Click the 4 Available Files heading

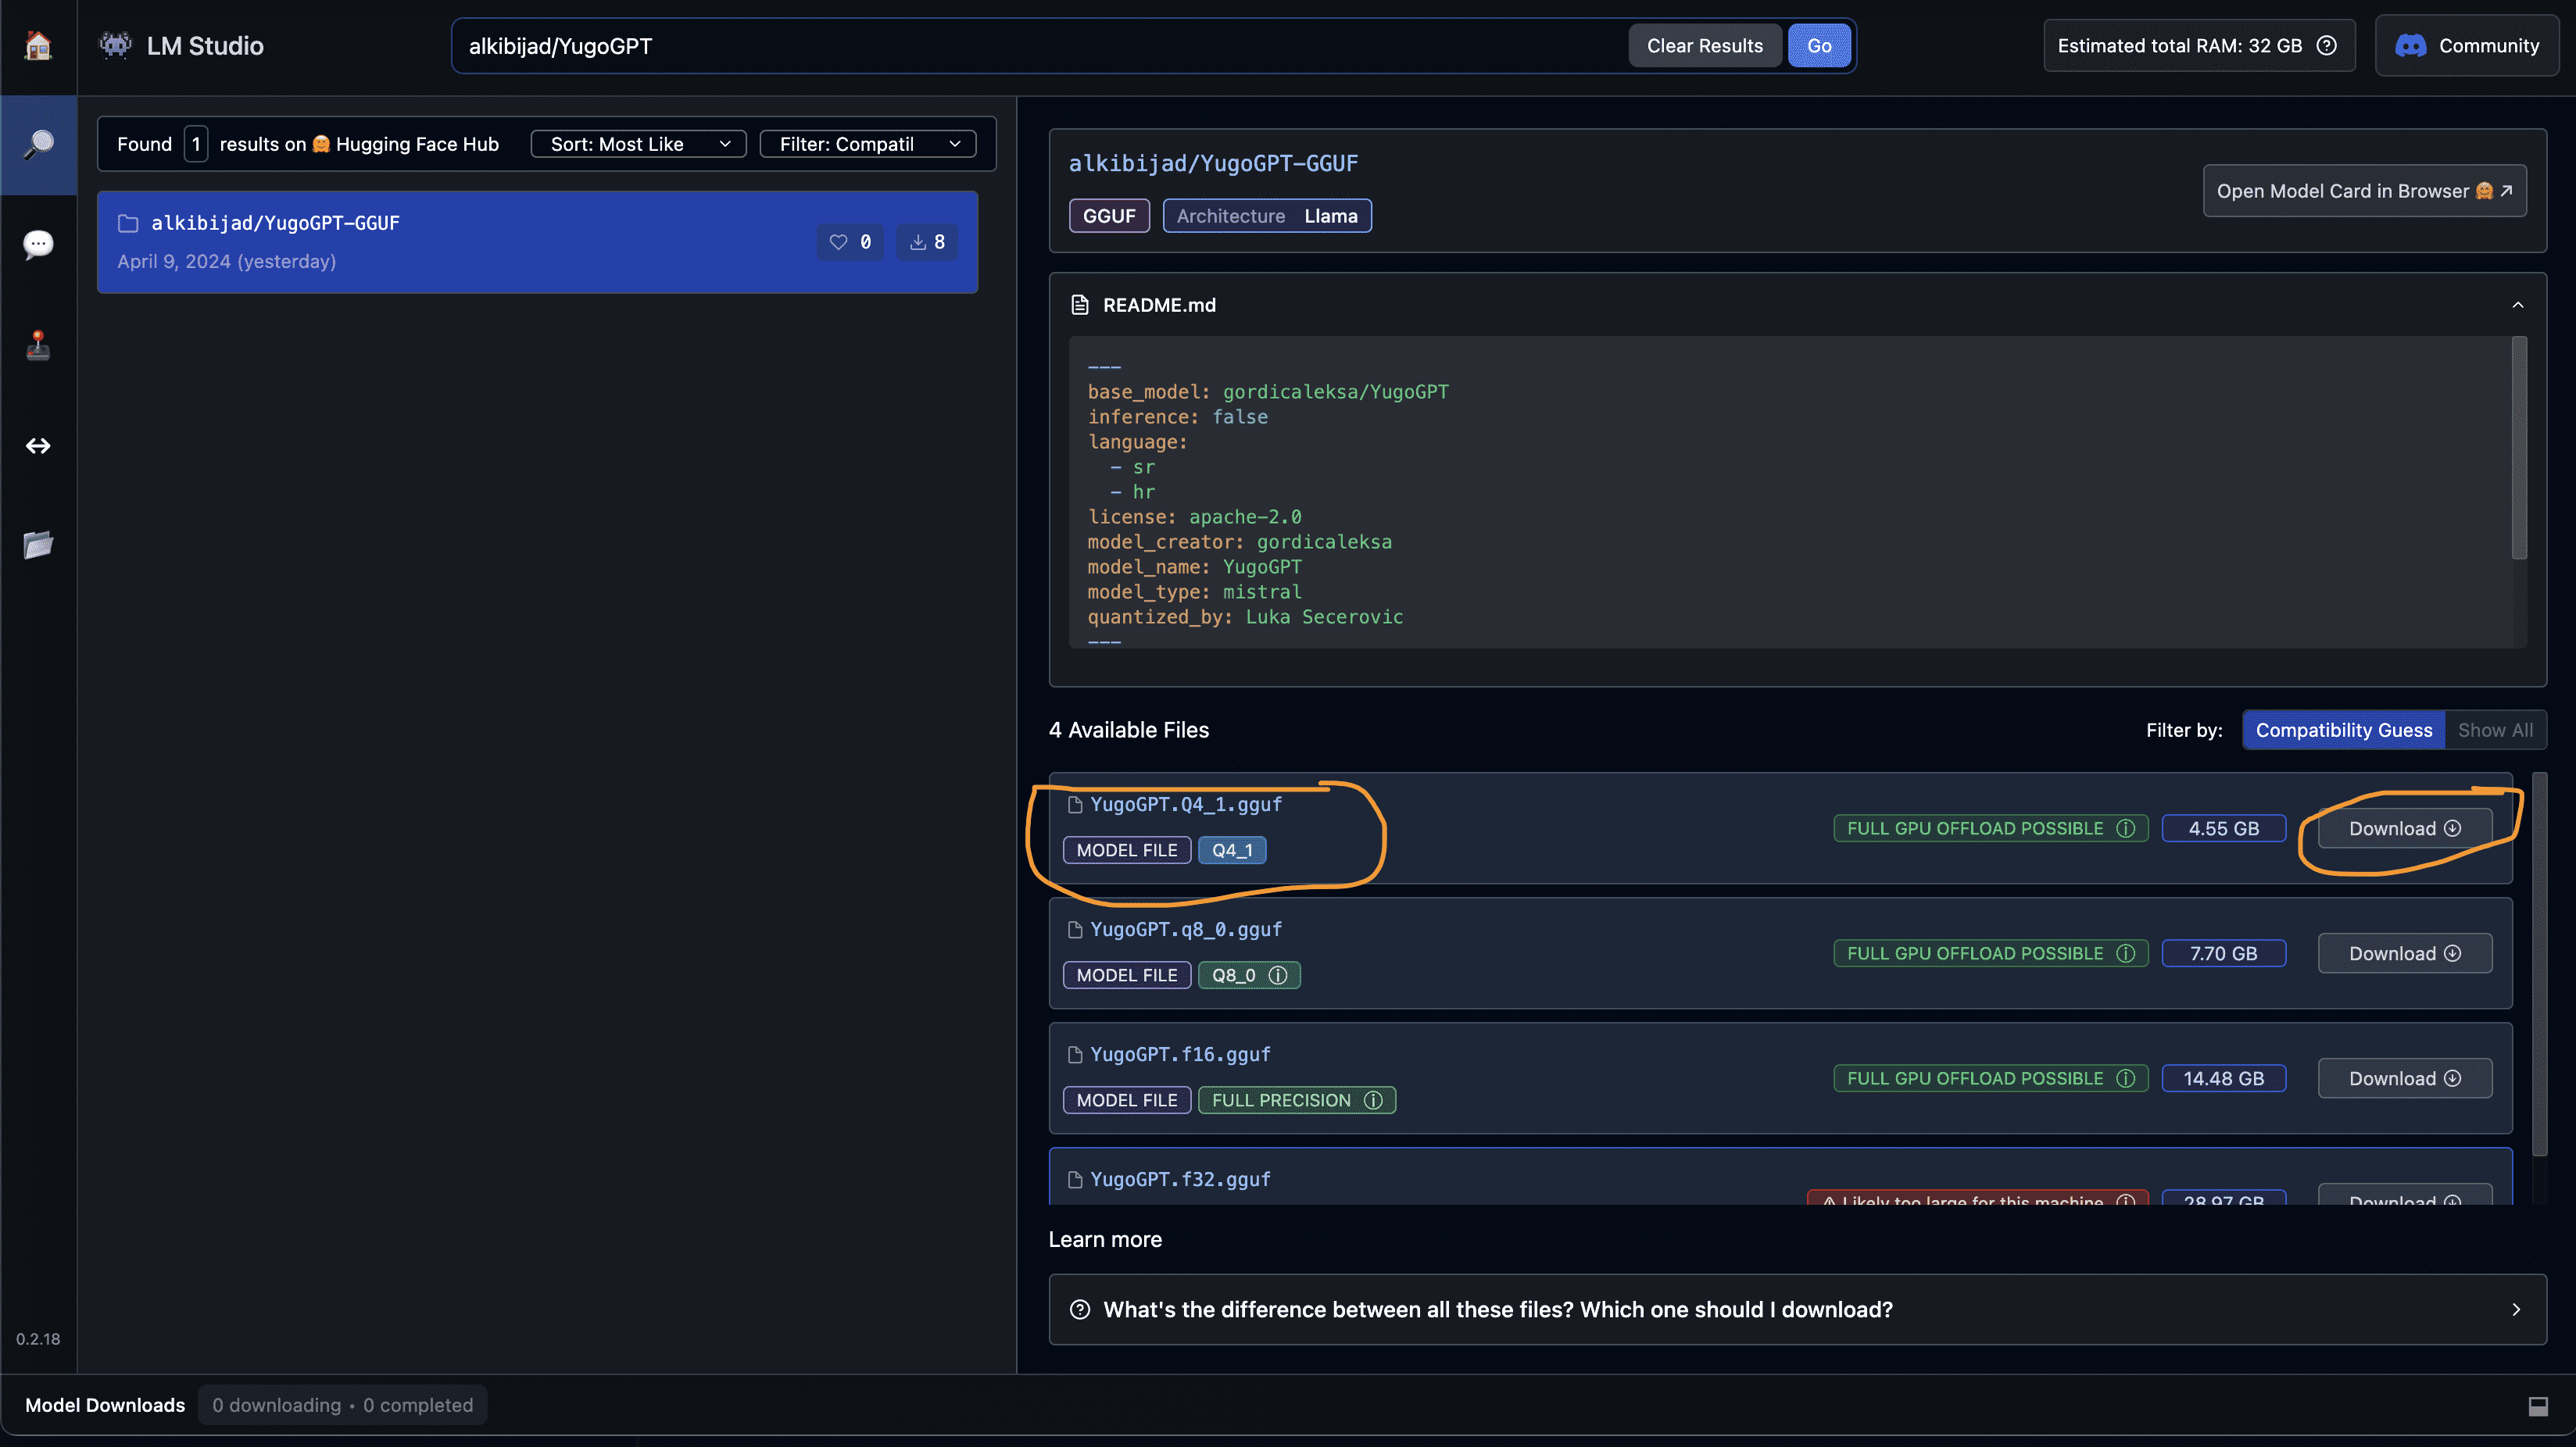[1128, 731]
